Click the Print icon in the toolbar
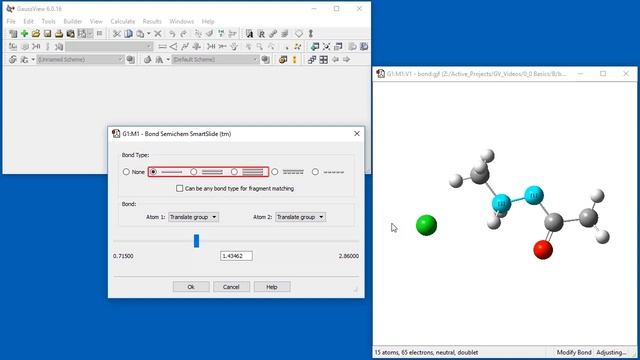This screenshot has width=640, height=360. click(x=59, y=33)
